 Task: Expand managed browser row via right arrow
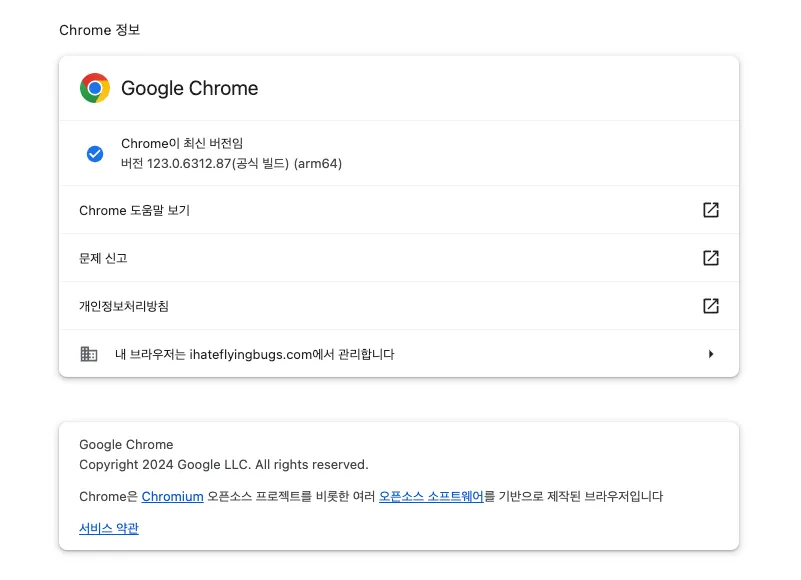(711, 354)
